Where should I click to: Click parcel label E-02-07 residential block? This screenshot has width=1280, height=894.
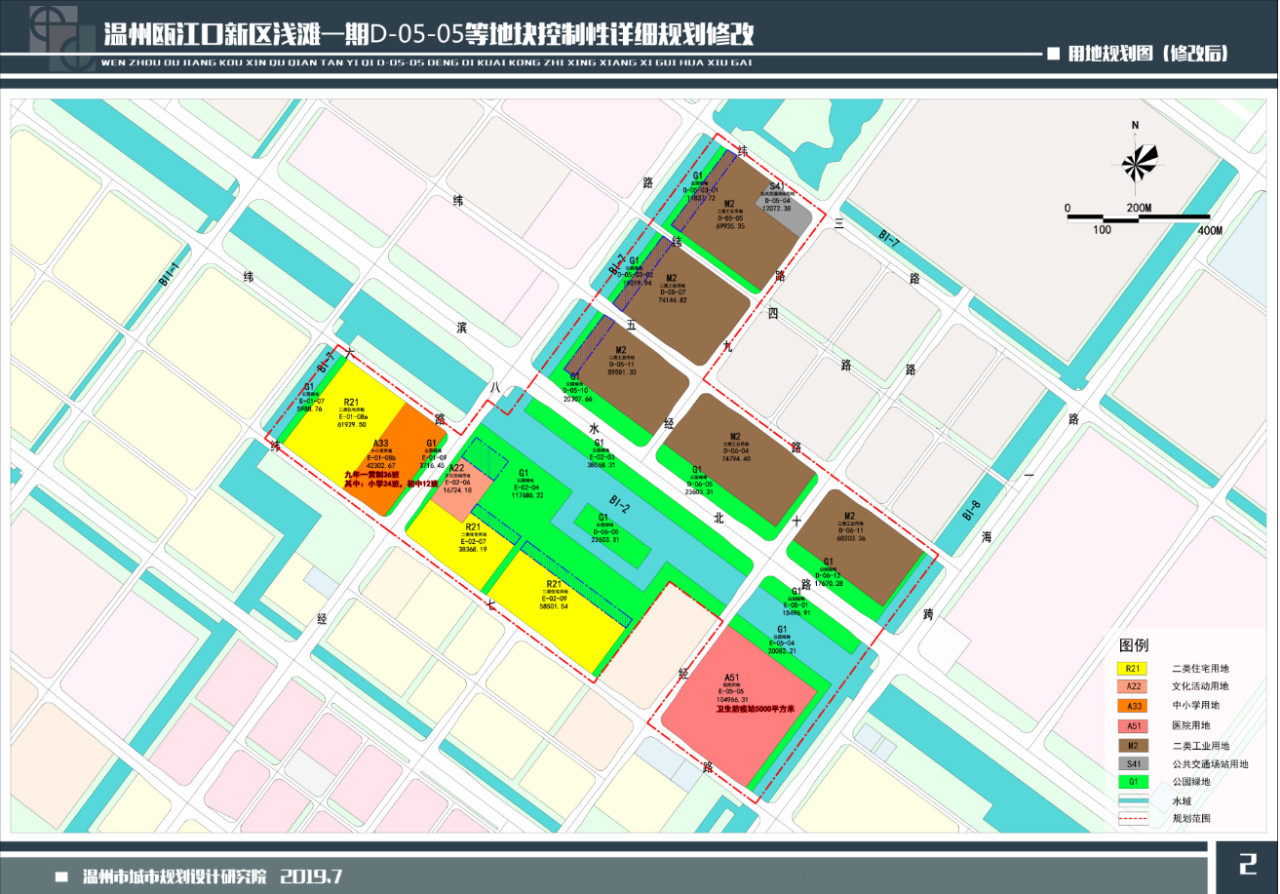(x=473, y=539)
